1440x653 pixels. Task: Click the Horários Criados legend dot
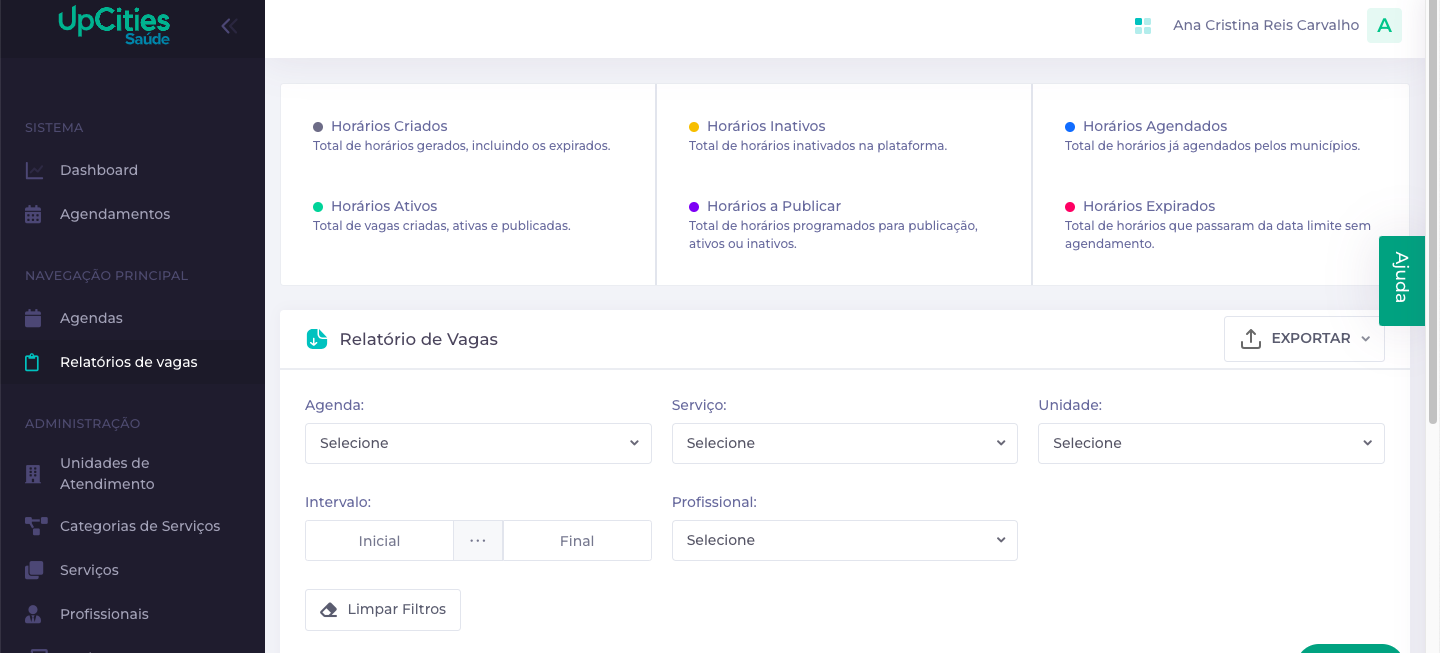318,127
